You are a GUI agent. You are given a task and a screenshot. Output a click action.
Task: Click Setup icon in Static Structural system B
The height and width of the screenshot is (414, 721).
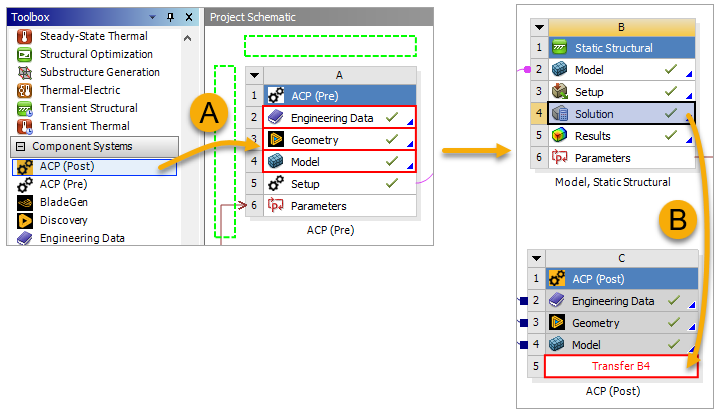(x=560, y=91)
